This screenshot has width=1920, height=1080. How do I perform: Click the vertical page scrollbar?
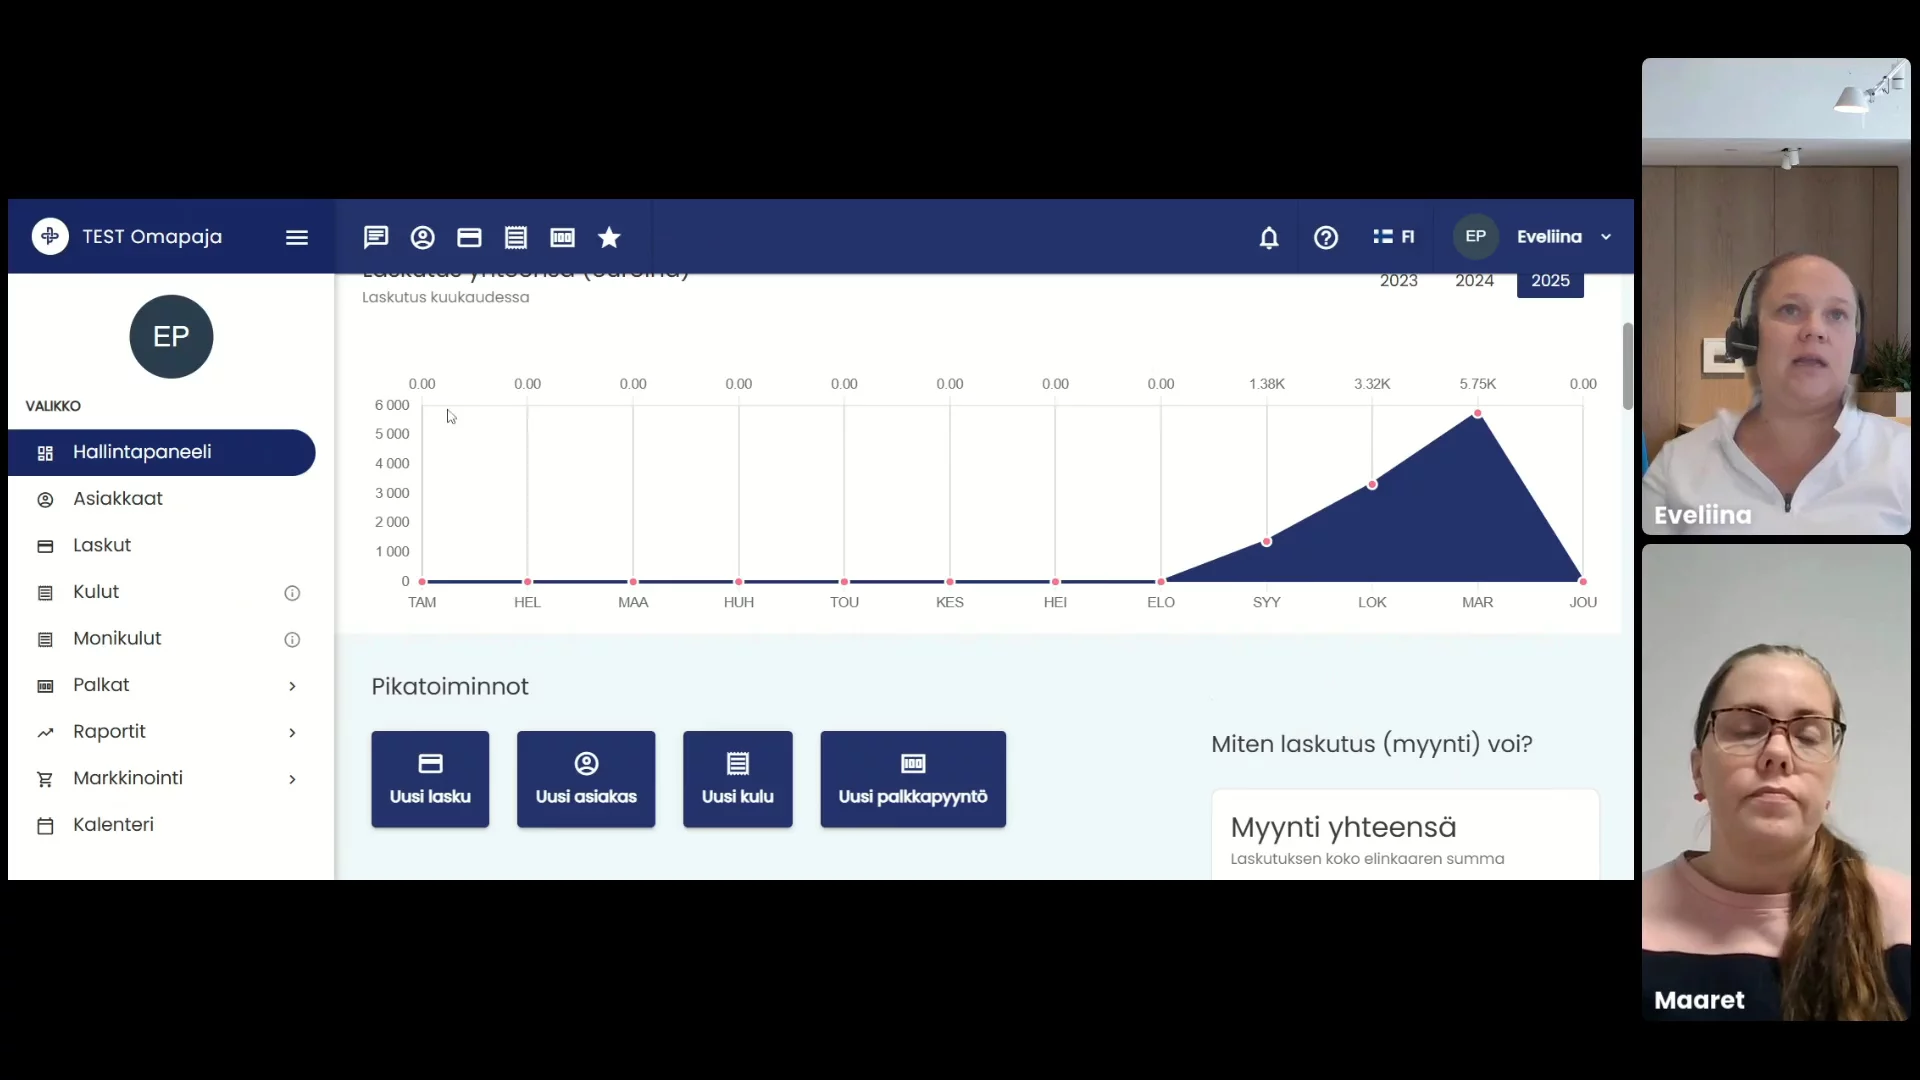[1627, 366]
